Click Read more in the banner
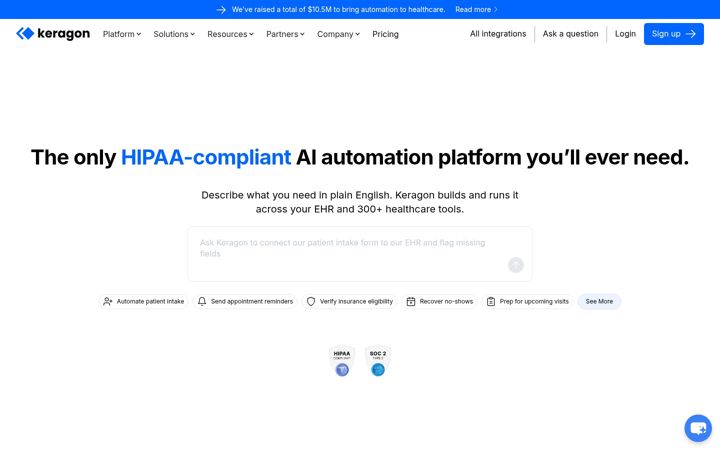 point(476,10)
